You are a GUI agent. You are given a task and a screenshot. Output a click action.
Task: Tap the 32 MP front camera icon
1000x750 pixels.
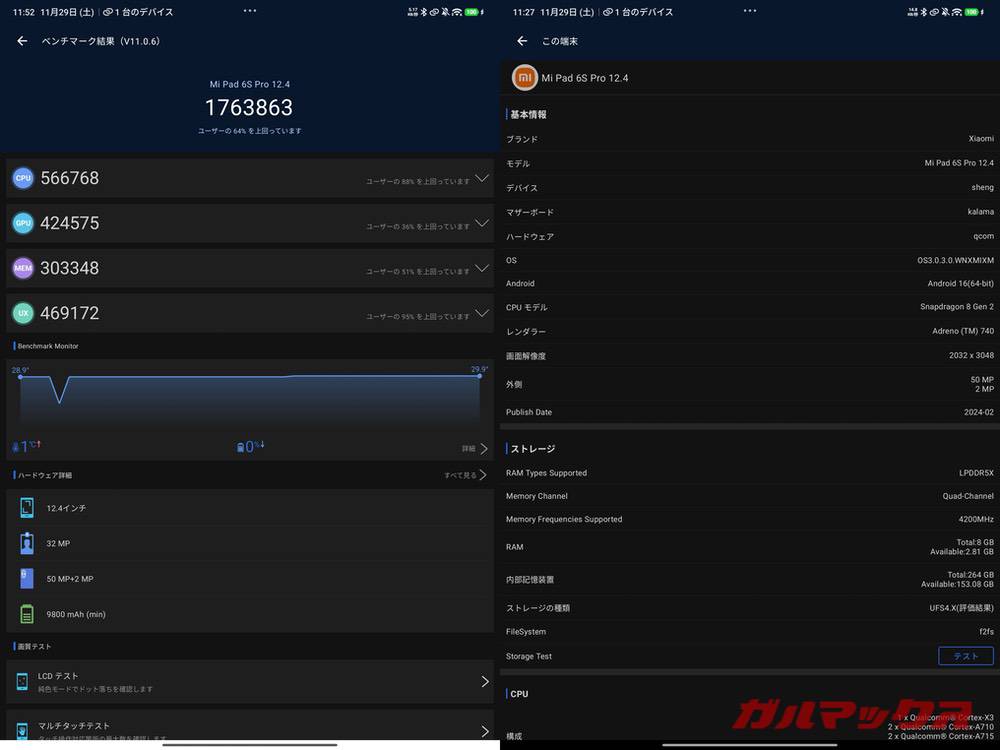(26, 543)
